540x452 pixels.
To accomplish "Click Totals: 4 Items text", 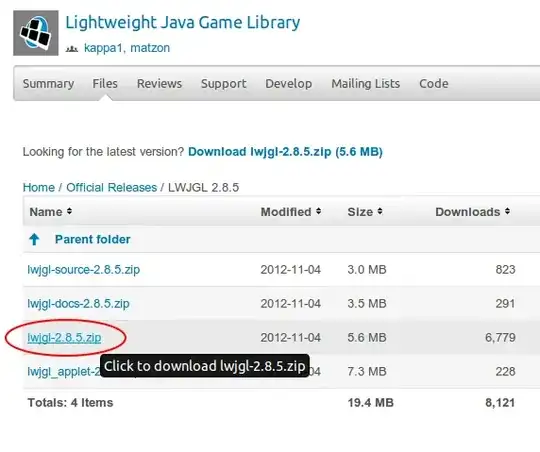I will tap(70, 402).
